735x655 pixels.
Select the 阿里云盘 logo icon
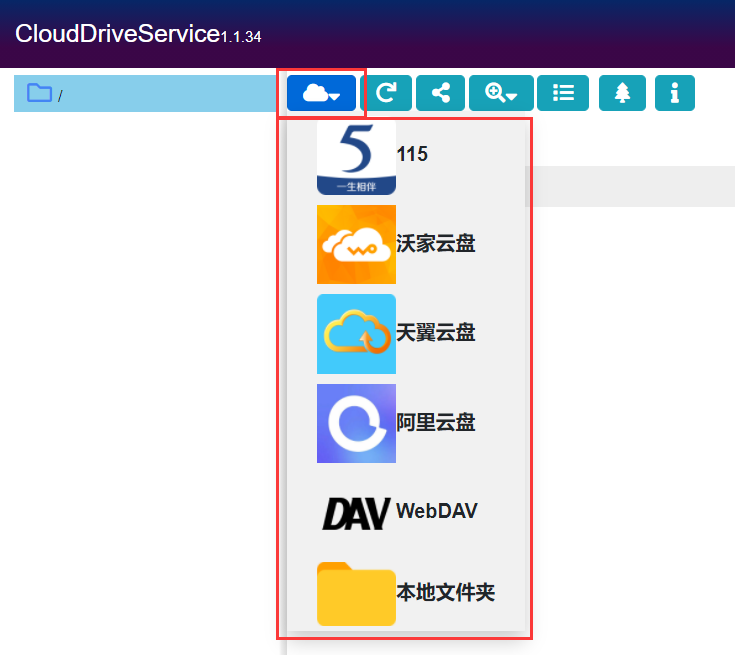pos(356,423)
